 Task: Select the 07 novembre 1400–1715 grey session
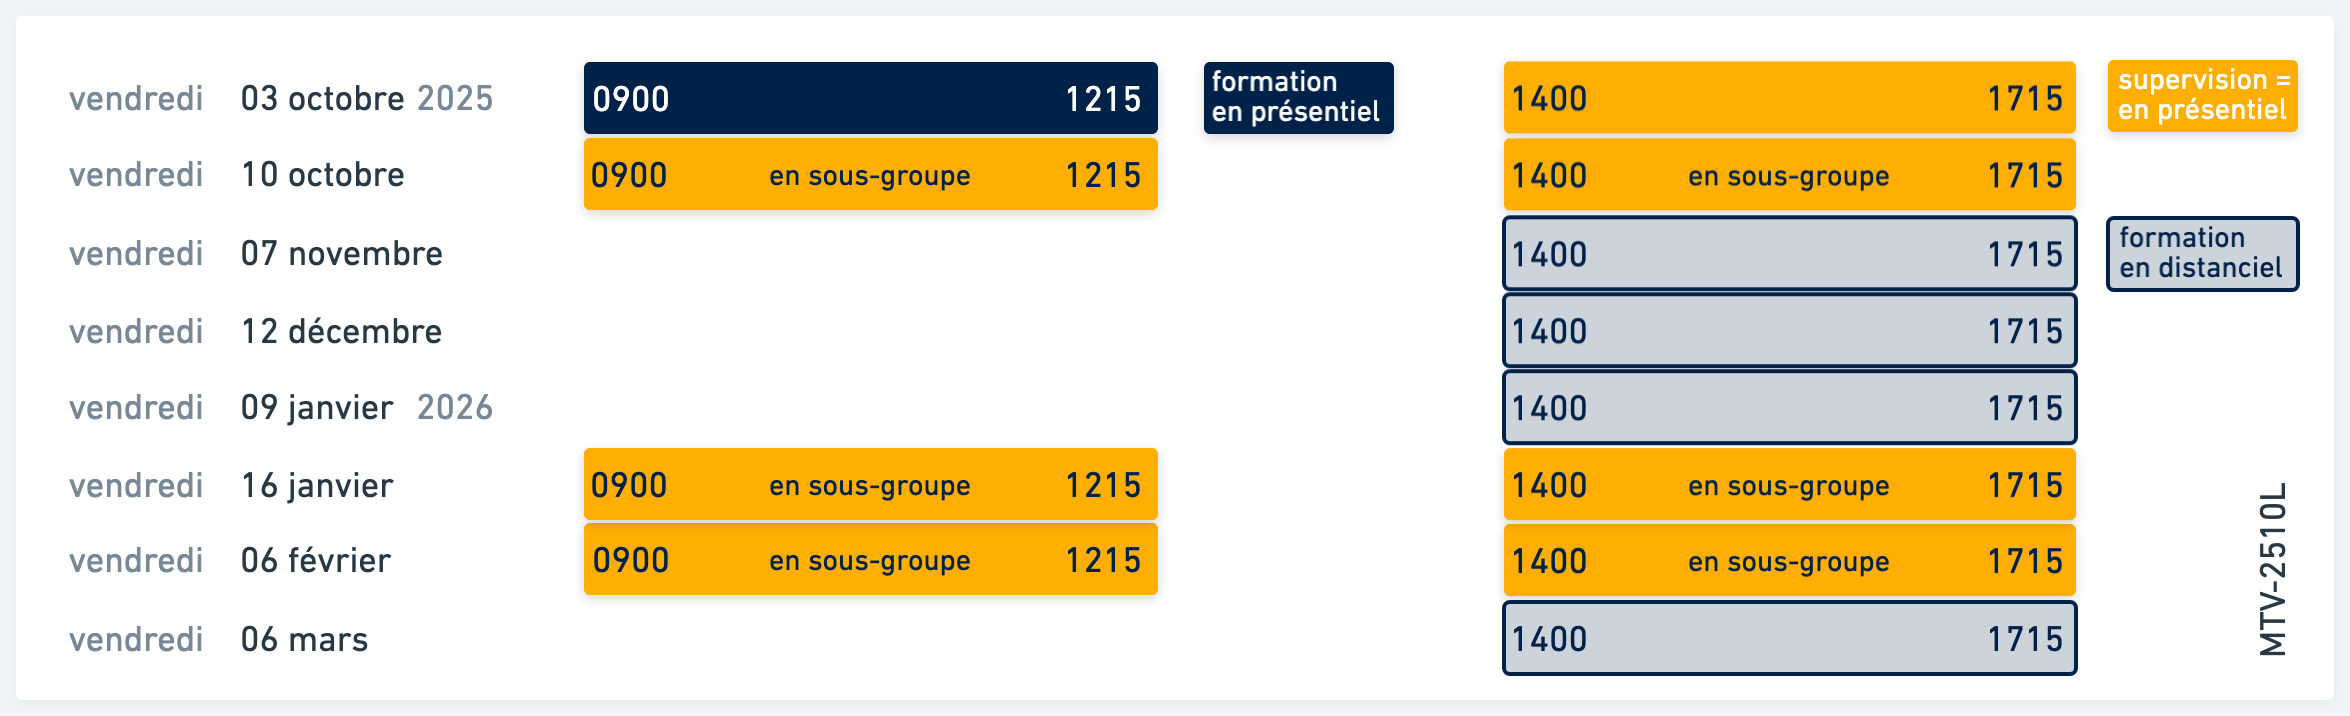[x=1789, y=254]
